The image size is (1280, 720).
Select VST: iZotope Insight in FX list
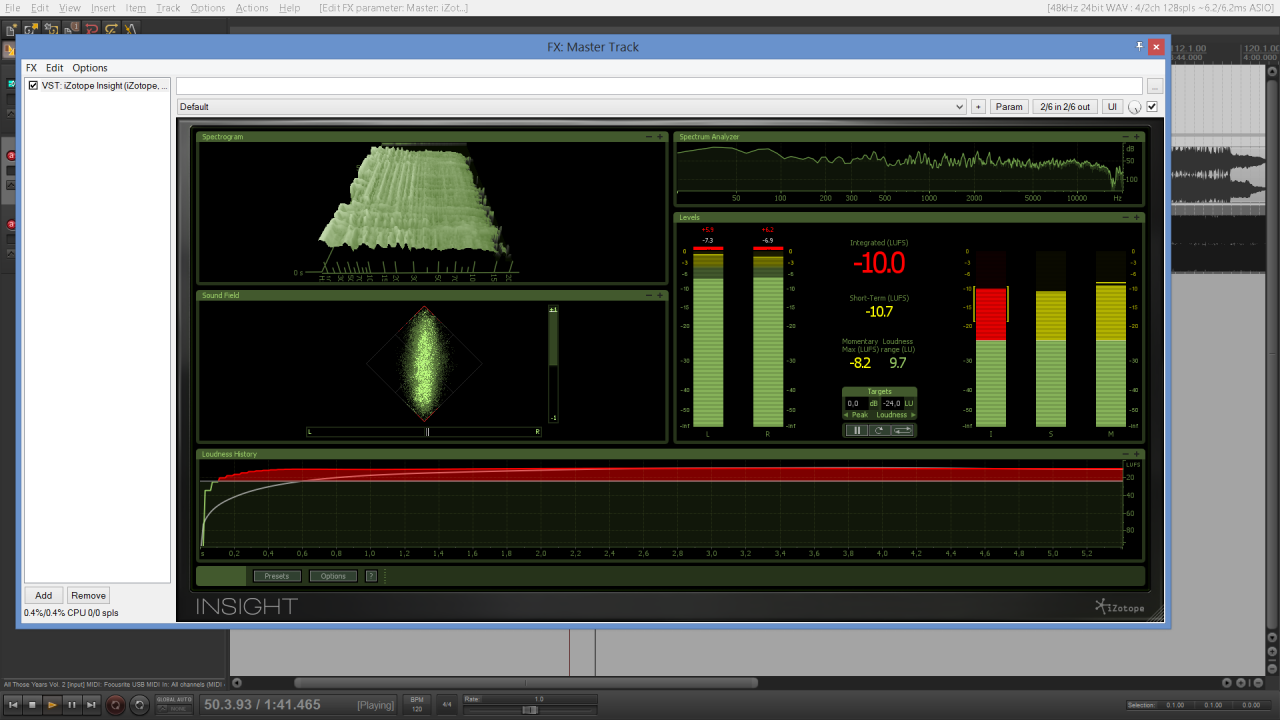[105, 86]
